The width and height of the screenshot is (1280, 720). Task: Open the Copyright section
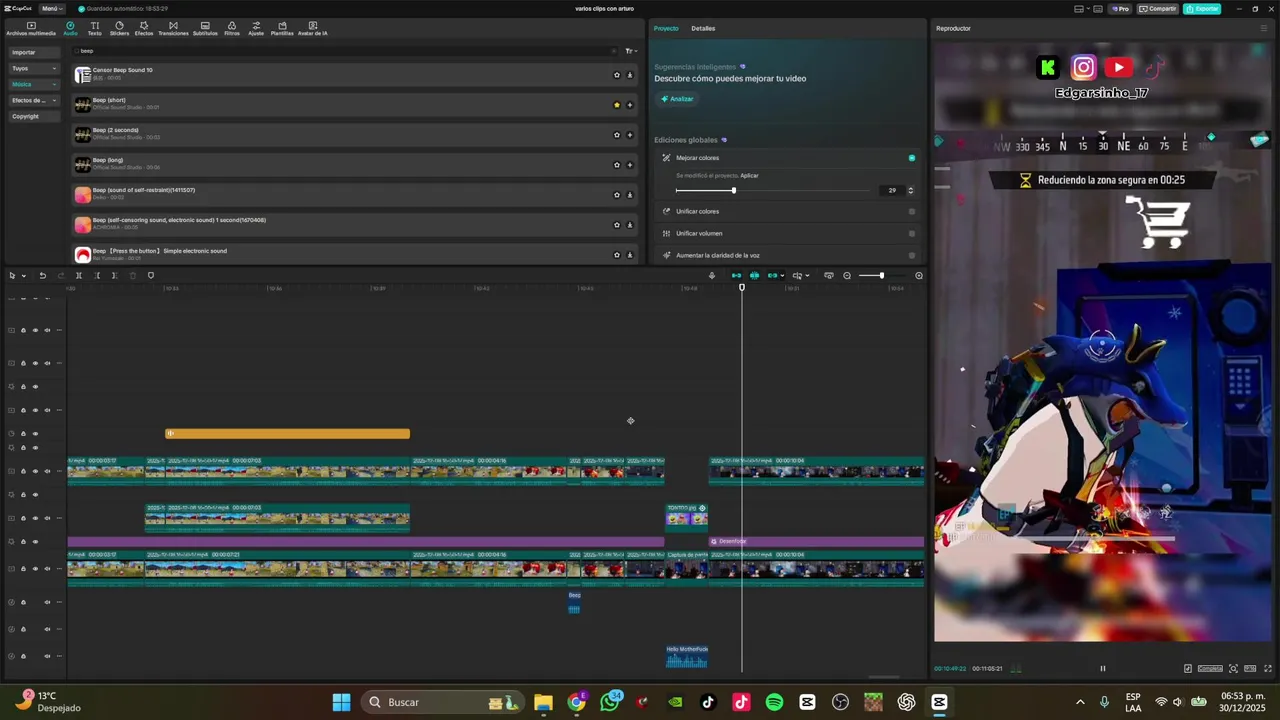pos(33,116)
